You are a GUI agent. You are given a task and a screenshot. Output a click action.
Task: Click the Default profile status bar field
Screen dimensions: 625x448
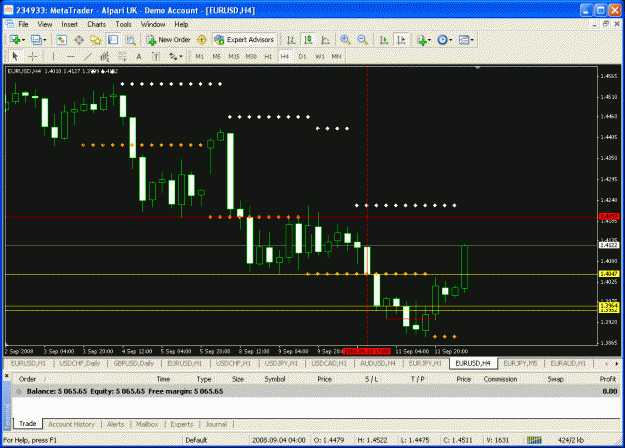pos(196,440)
